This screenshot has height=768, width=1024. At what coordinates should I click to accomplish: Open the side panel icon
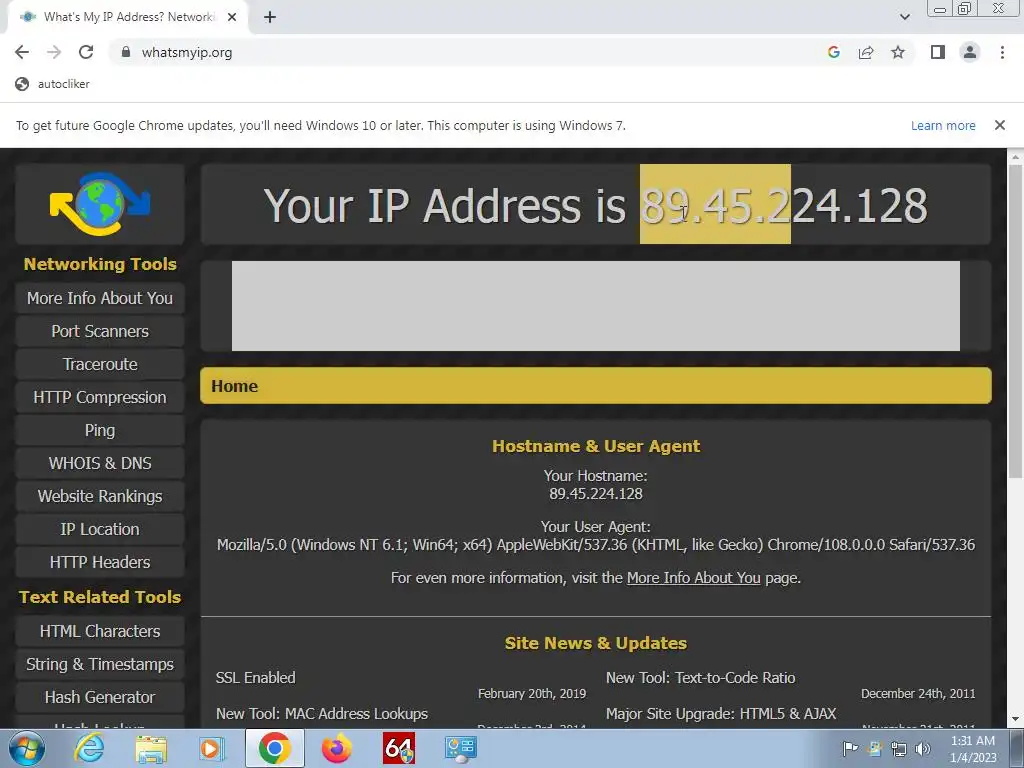coord(938,52)
